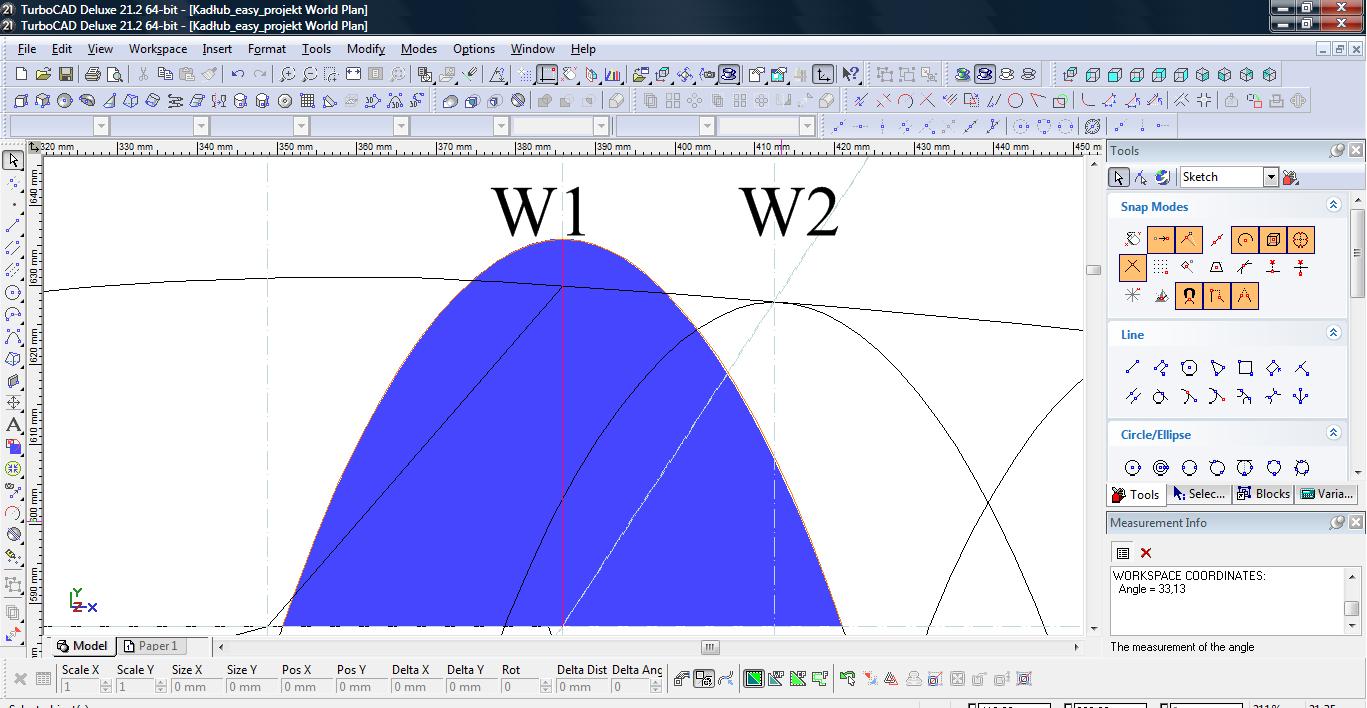Collapse the Snap Modes section
Viewport: 1367px width, 708px height.
coord(1333,205)
